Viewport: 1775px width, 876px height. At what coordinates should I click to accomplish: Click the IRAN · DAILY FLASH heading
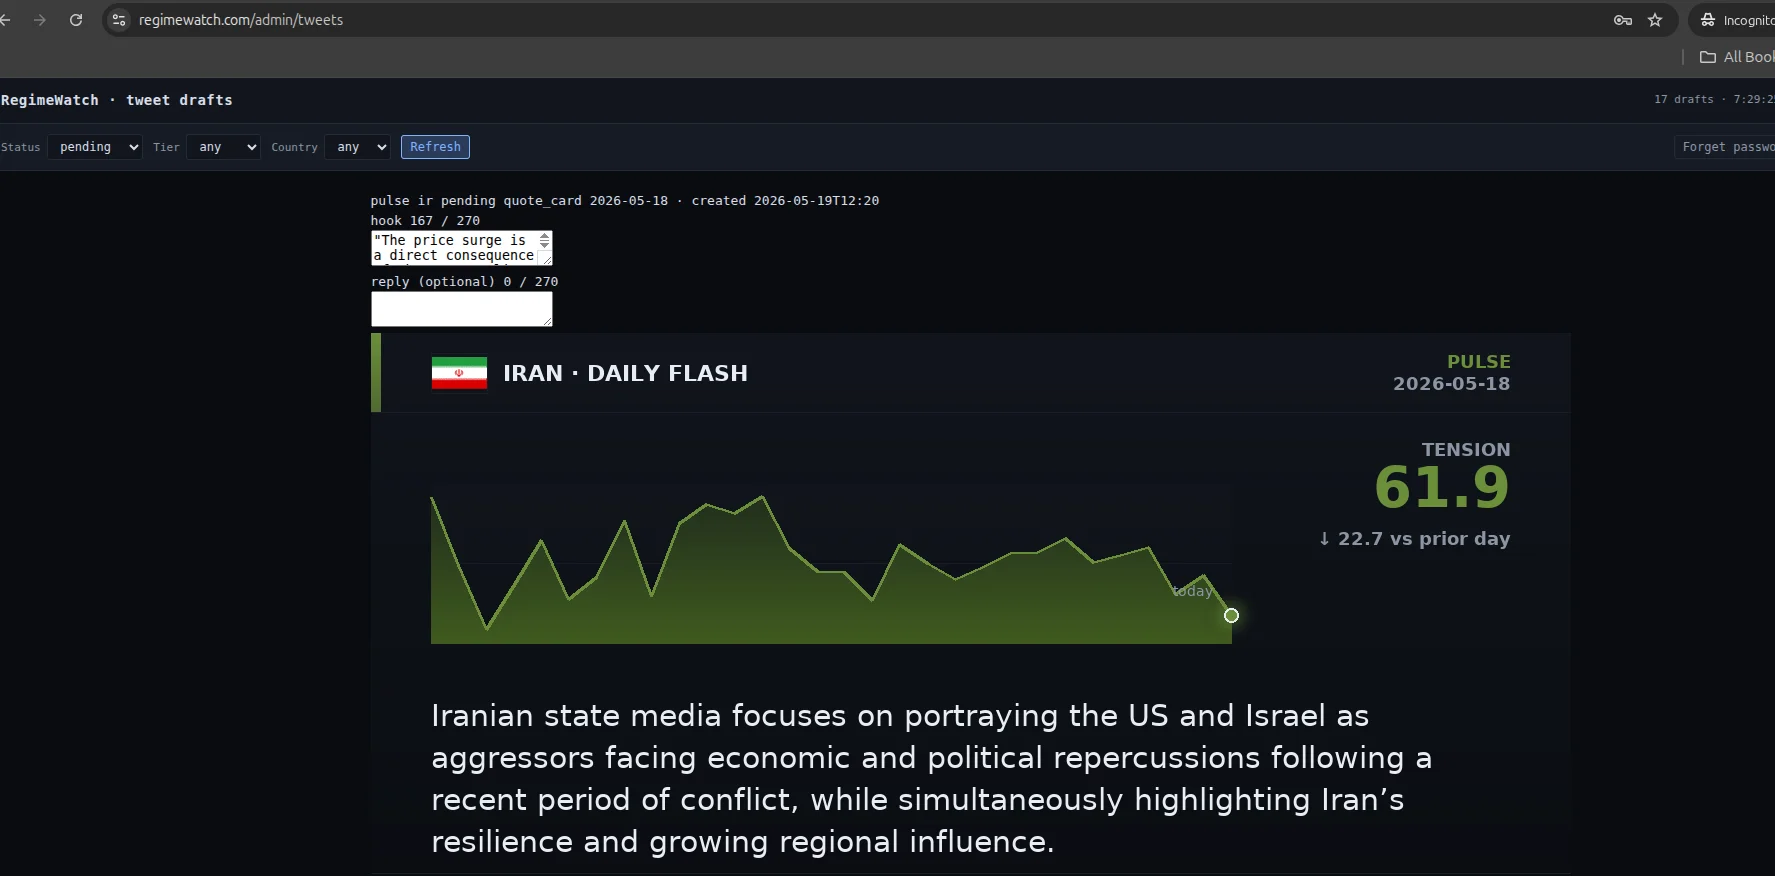(x=625, y=373)
